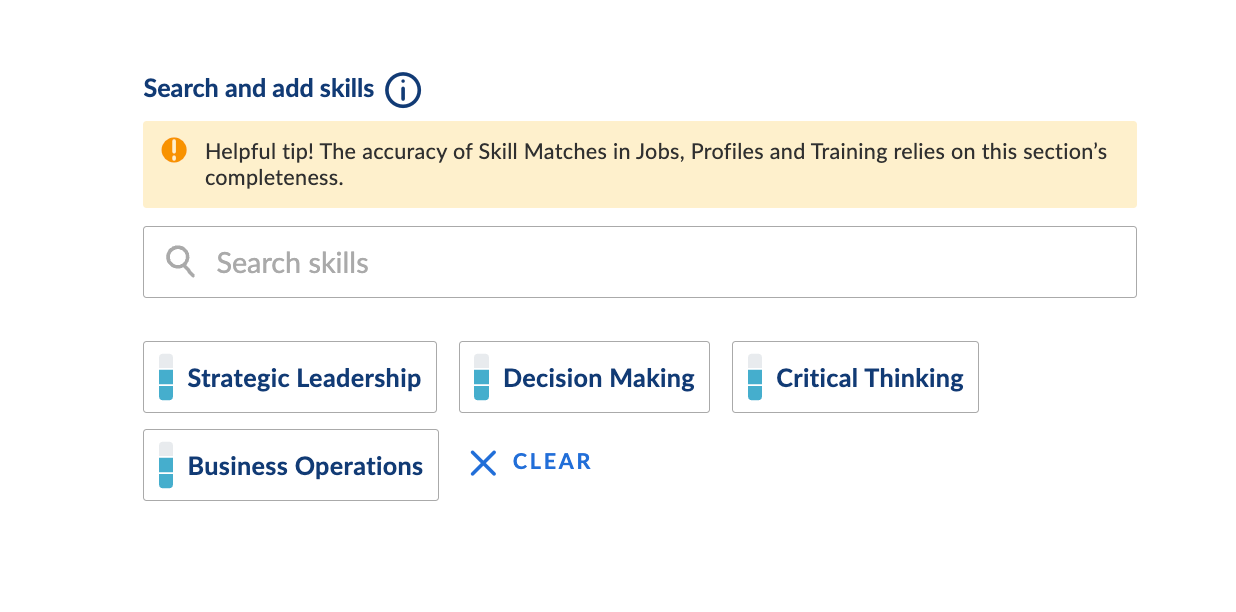Click the Business Operations skill level meter
The height and width of the screenshot is (612, 1236).
click(x=166, y=465)
